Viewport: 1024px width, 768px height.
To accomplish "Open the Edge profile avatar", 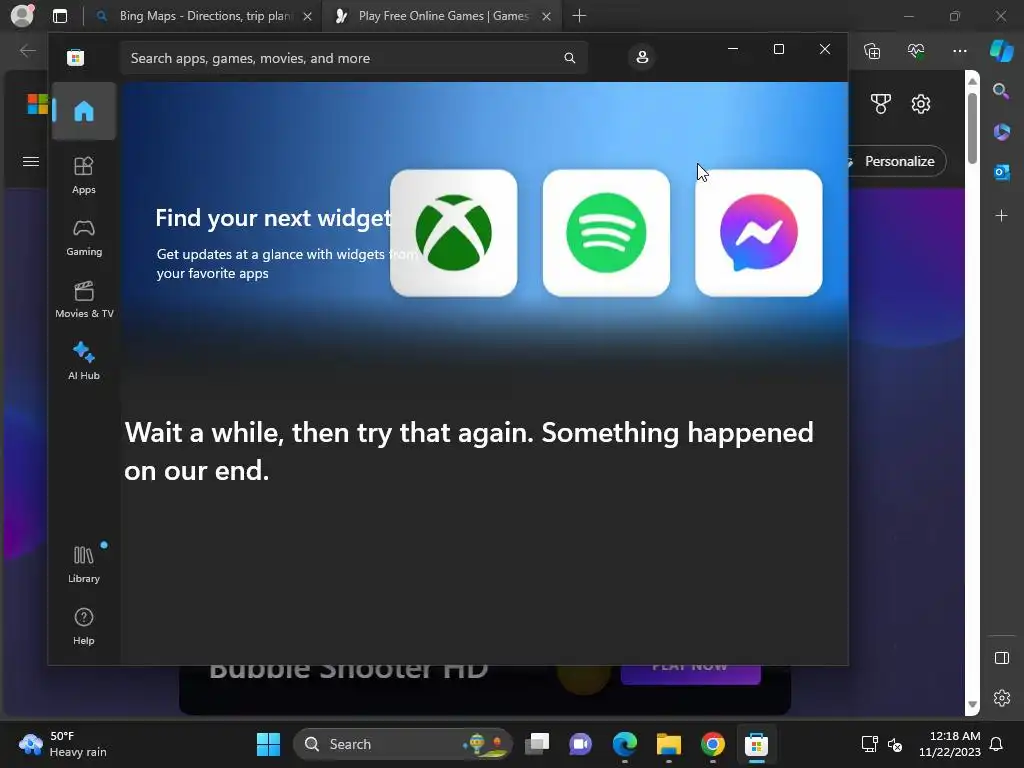I will [22, 15].
